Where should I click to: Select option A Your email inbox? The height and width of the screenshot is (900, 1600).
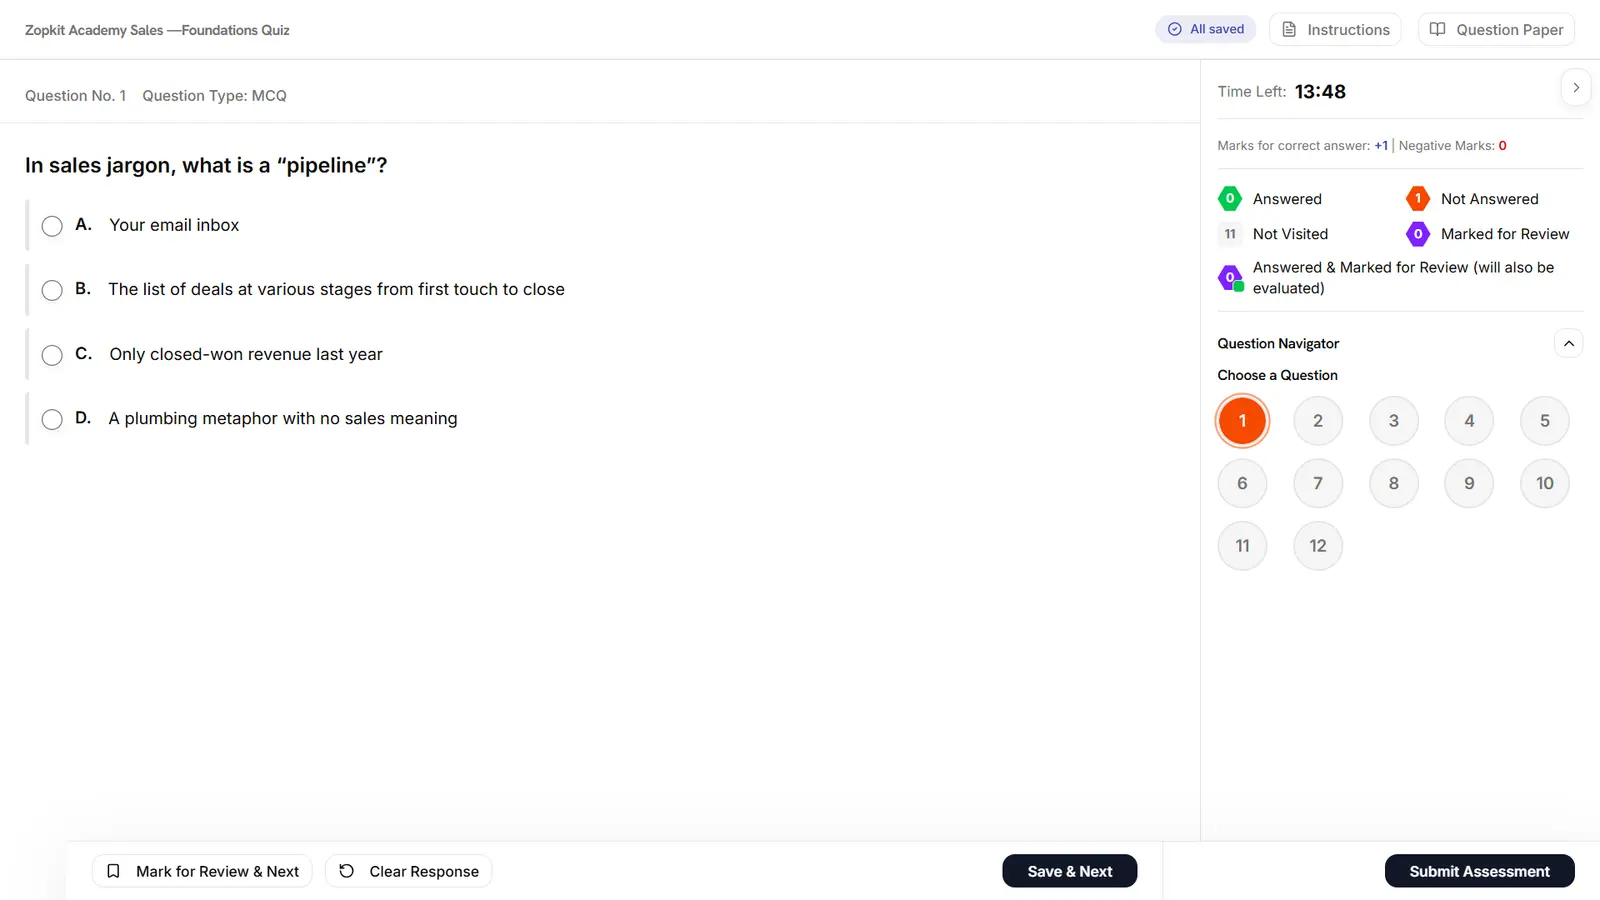coord(52,226)
